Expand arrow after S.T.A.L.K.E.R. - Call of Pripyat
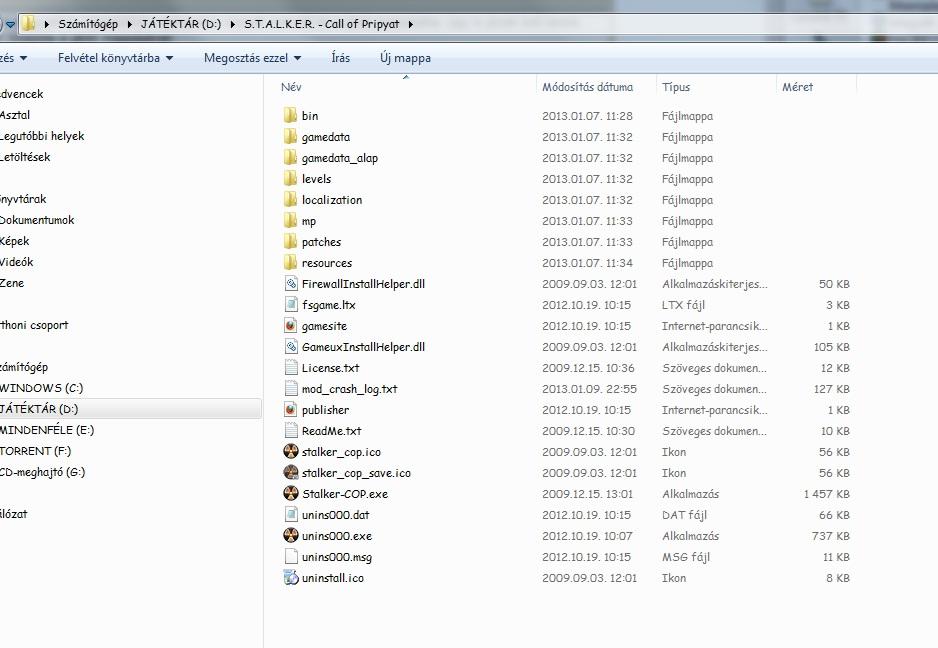 point(410,25)
